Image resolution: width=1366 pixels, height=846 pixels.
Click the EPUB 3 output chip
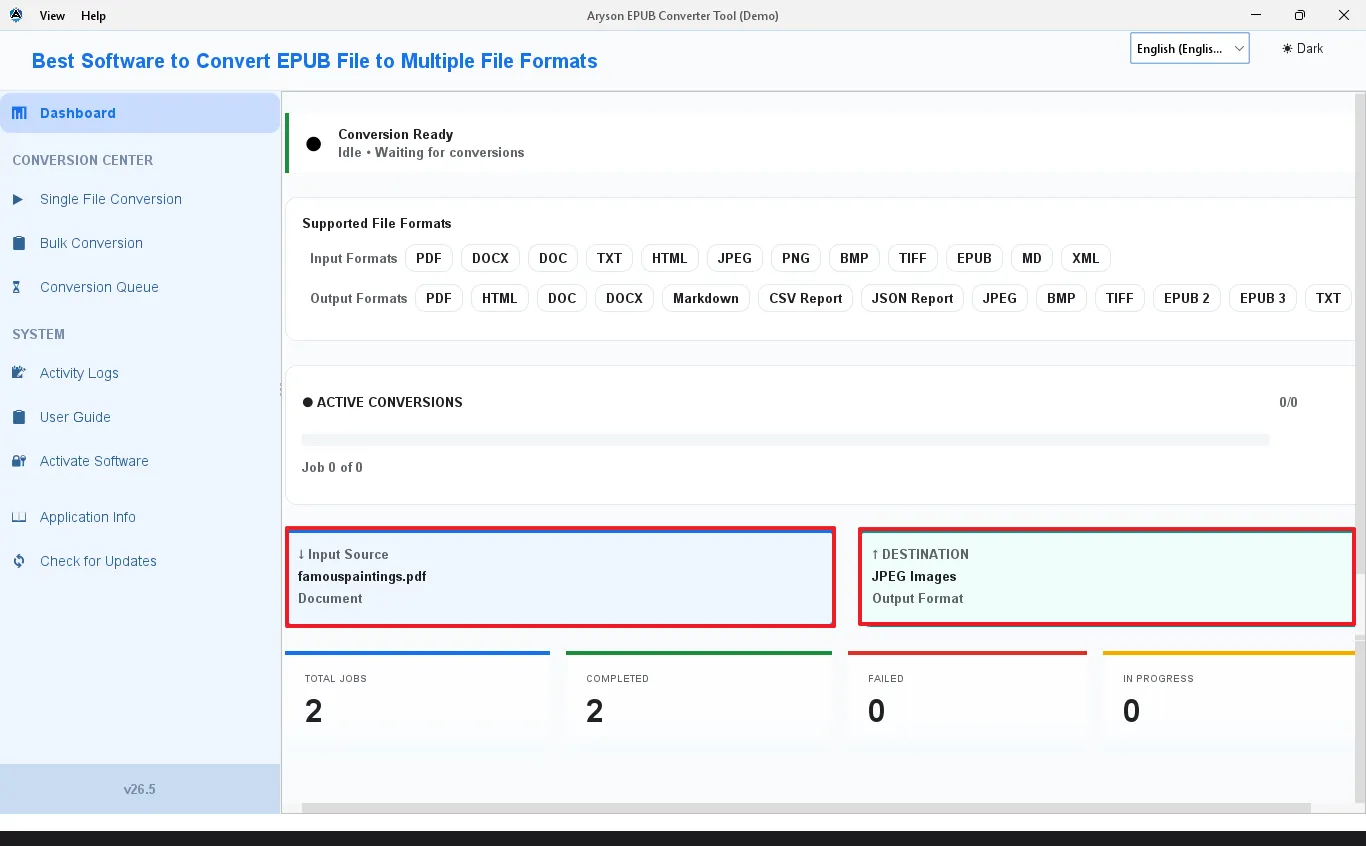(1263, 298)
